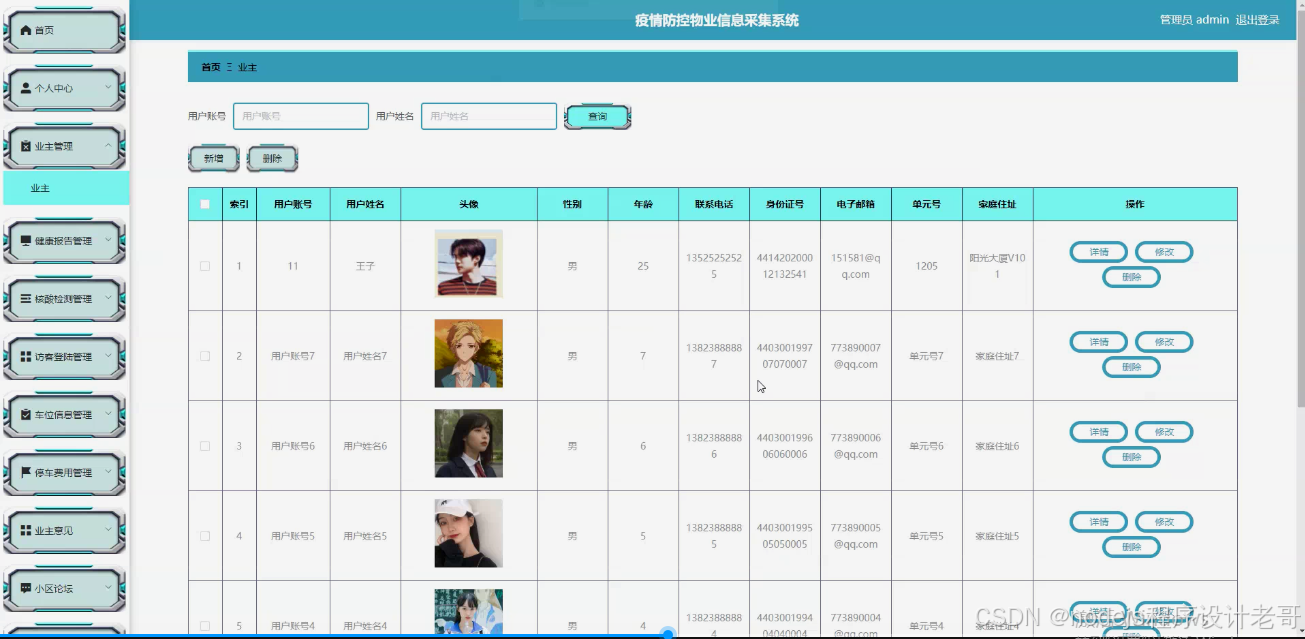Click the chat icon beside 小区论坛
Screen dimensions: 1305x639
(26, 588)
